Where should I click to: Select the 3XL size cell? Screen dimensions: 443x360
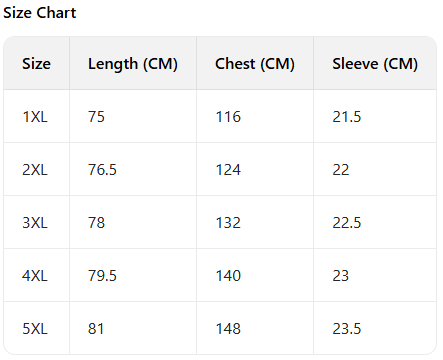point(35,223)
